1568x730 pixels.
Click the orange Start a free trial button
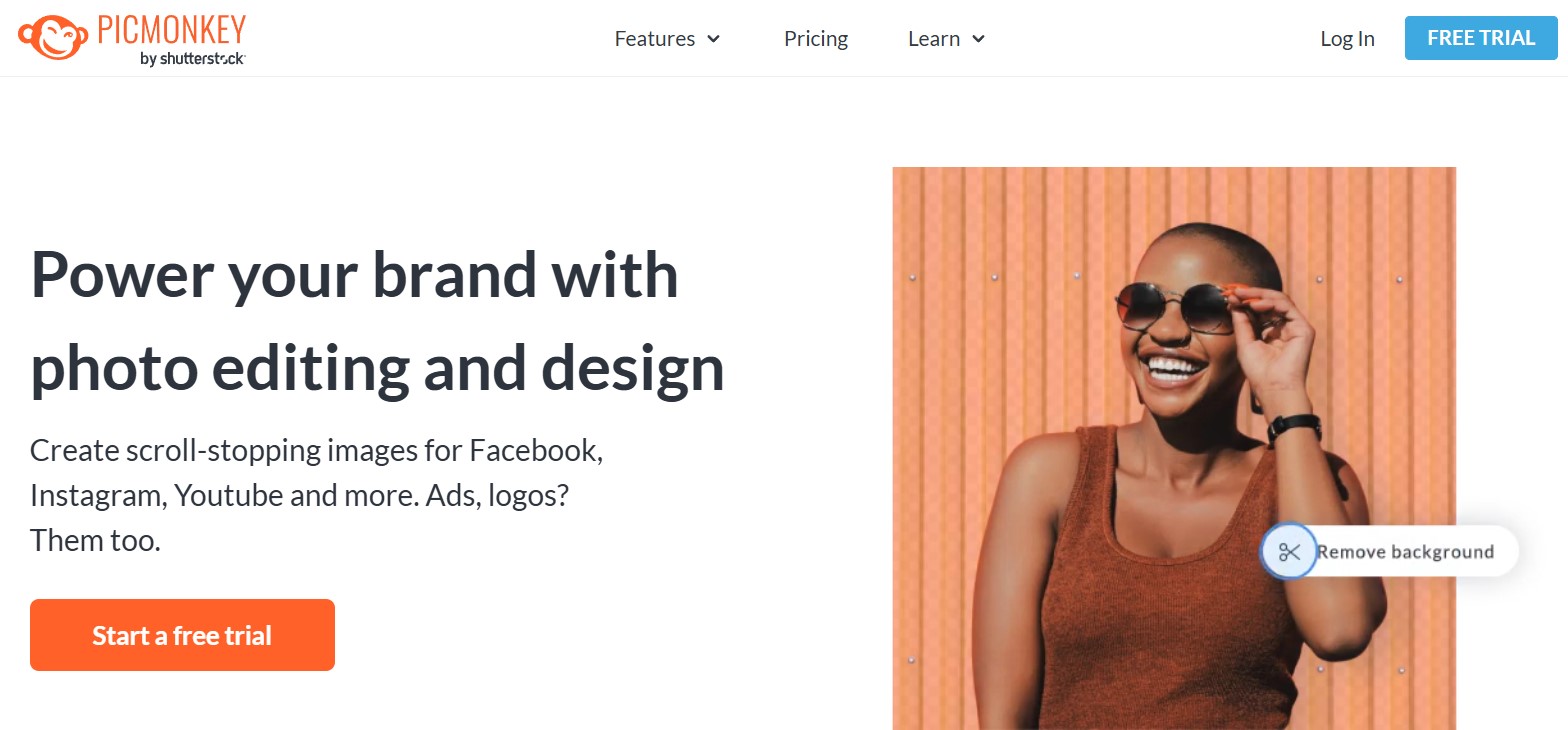[182, 635]
